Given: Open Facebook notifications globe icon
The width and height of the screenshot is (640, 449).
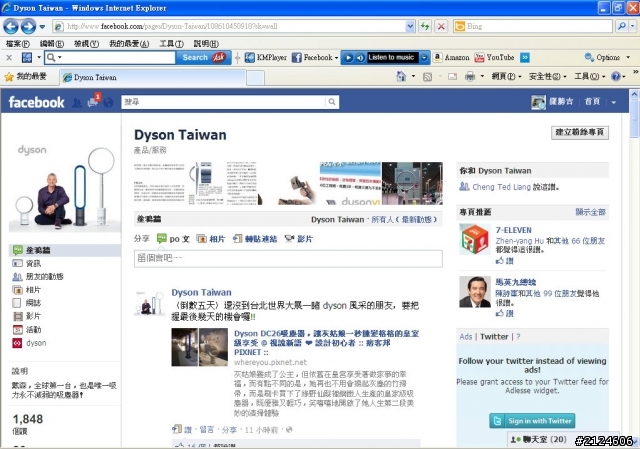Looking at the screenshot, I should [109, 102].
